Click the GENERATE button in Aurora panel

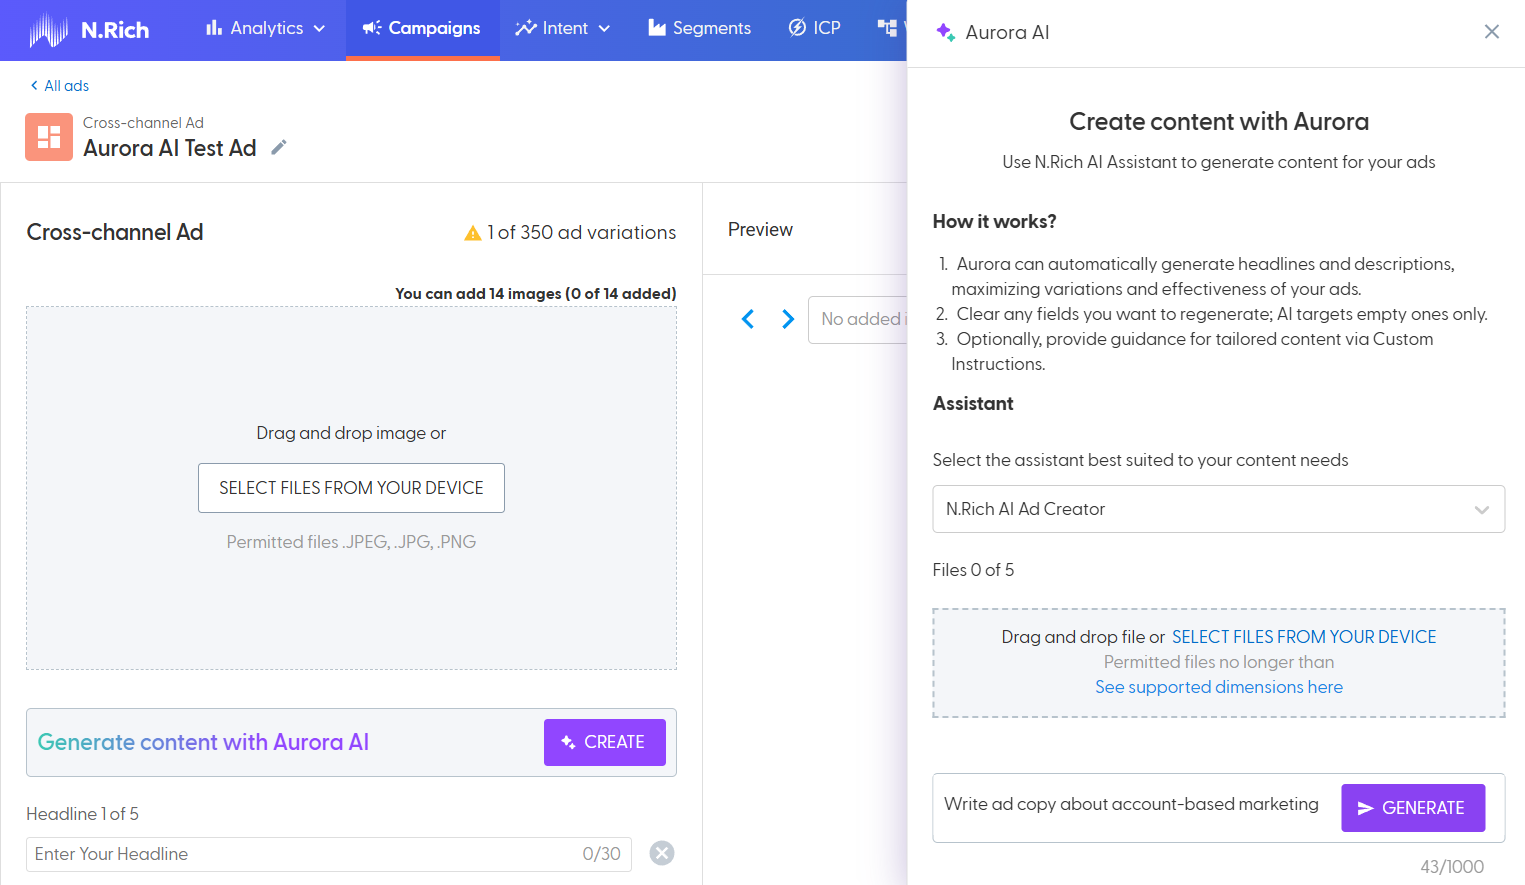pos(1413,807)
